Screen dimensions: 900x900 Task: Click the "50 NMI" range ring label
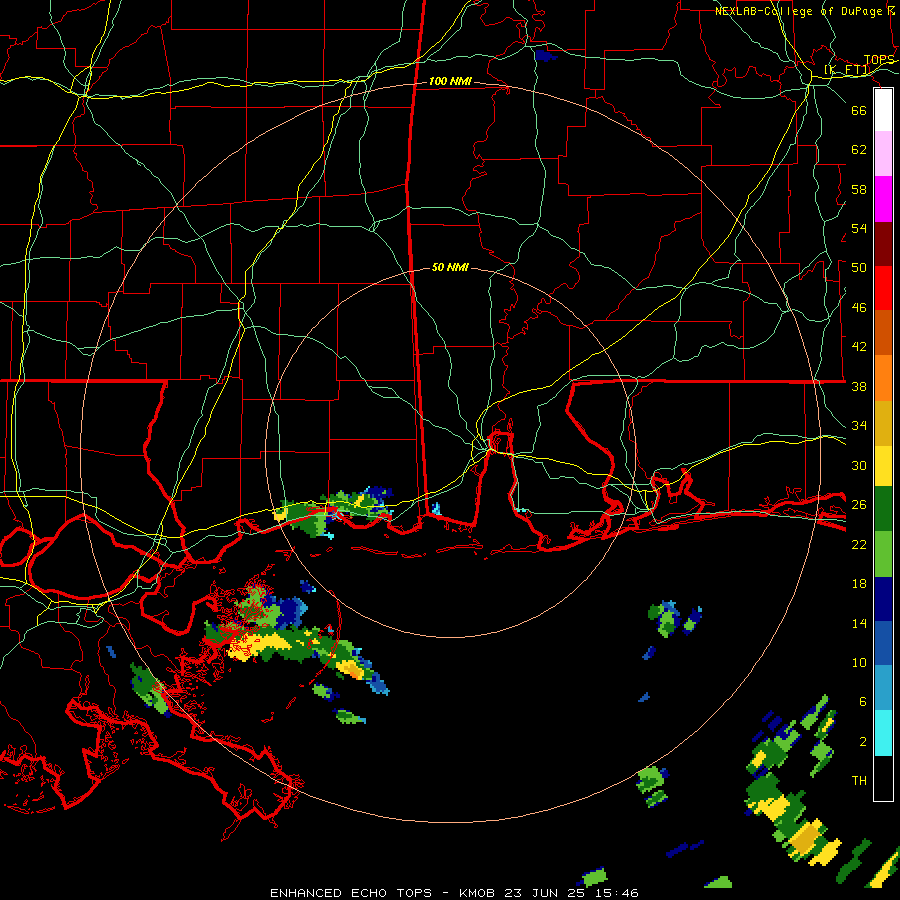450,267
